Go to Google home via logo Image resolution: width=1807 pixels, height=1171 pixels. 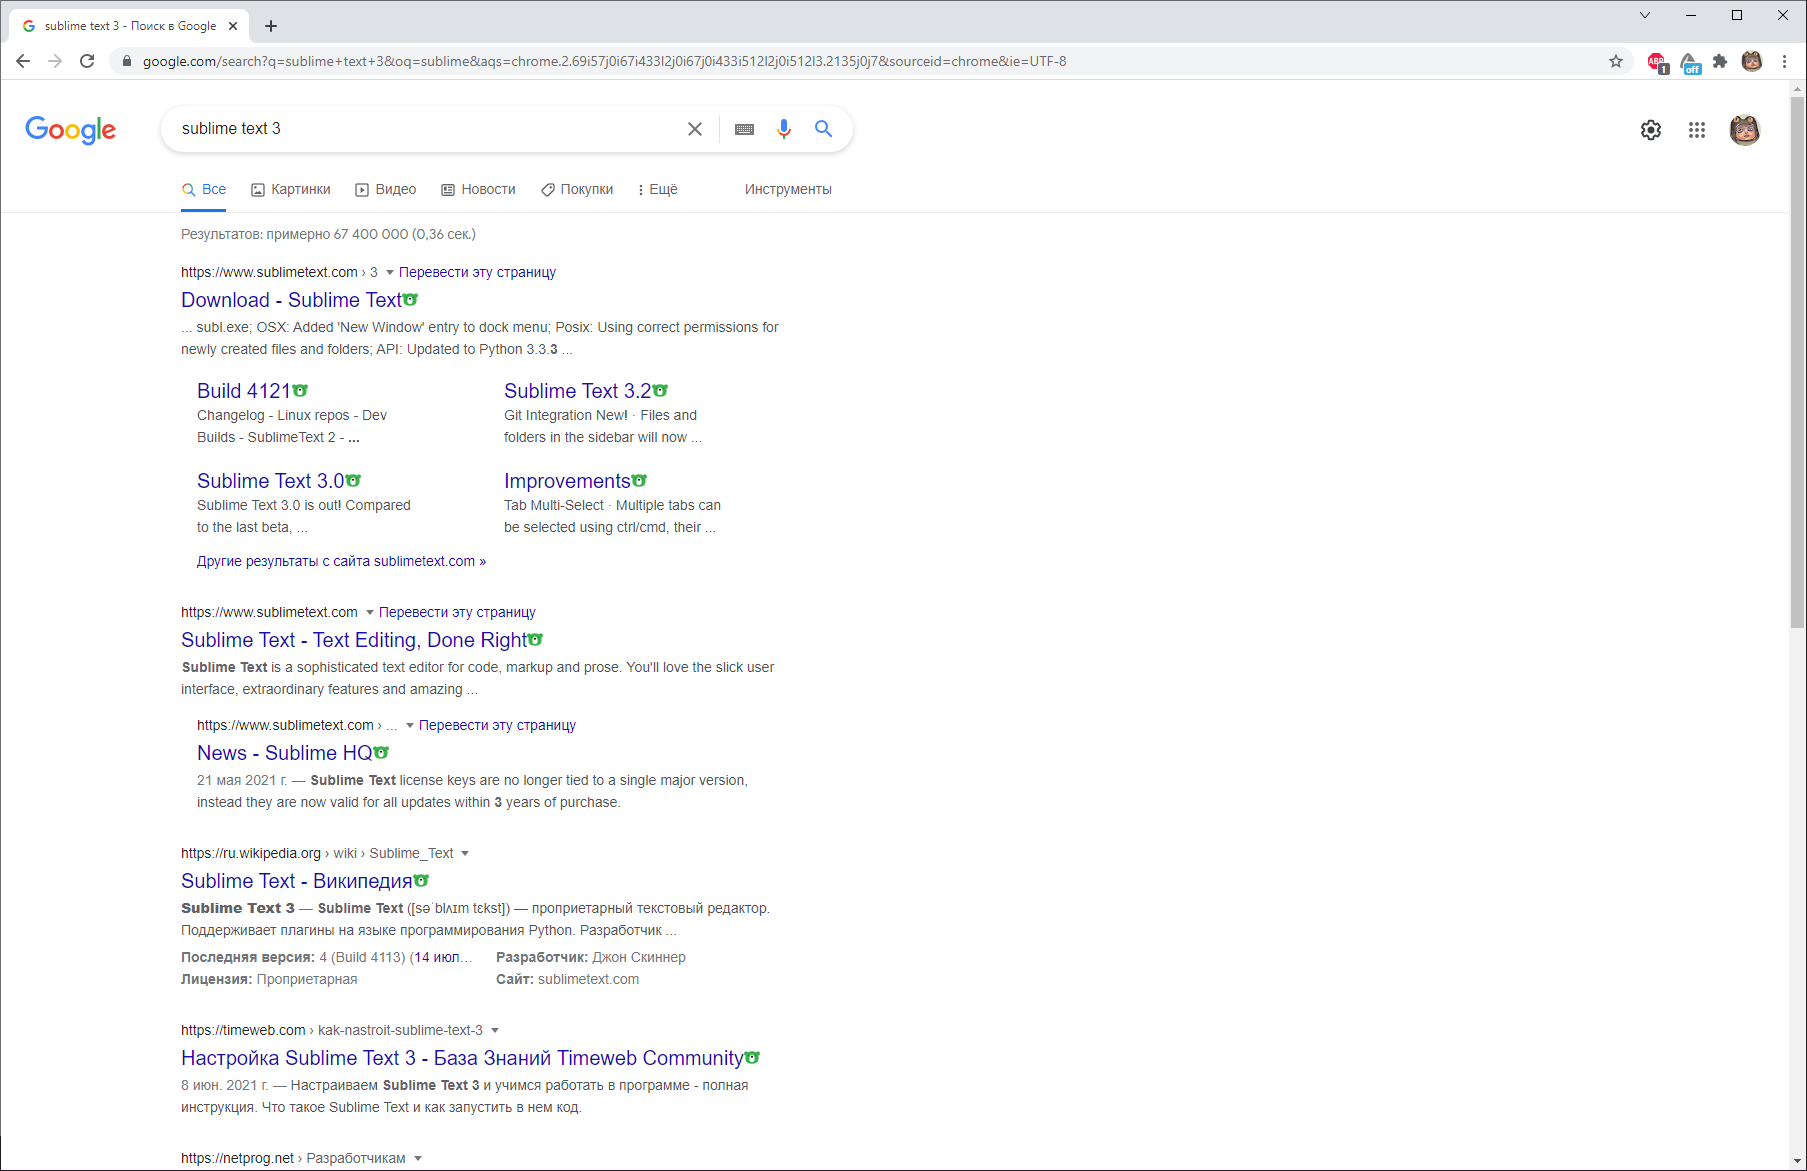click(x=71, y=130)
